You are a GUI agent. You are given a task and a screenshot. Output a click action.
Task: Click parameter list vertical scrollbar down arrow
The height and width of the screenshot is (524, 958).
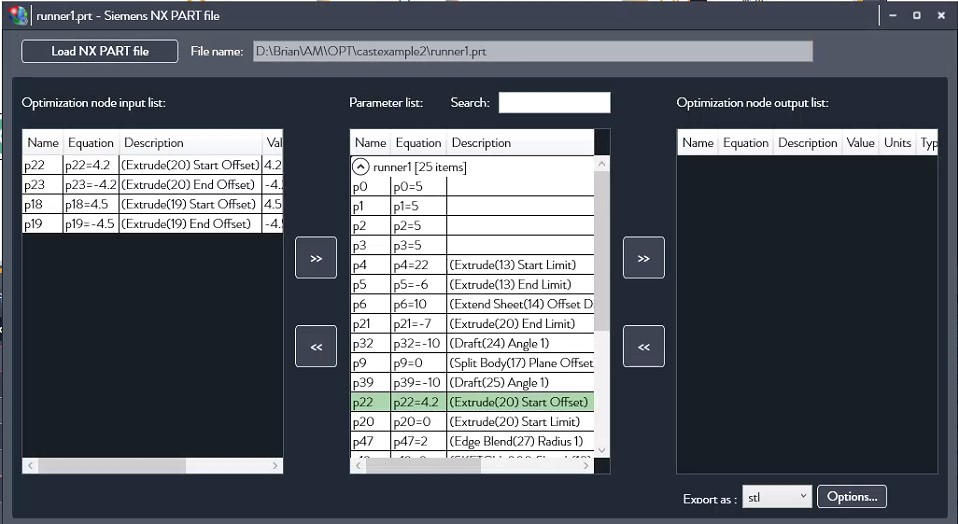[602, 450]
